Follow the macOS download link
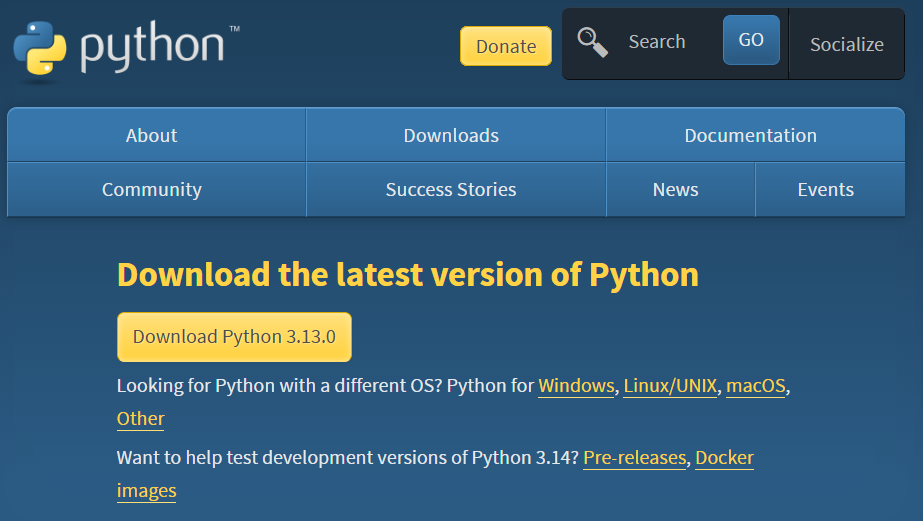Screen dimensions: 923x521 coord(756,385)
